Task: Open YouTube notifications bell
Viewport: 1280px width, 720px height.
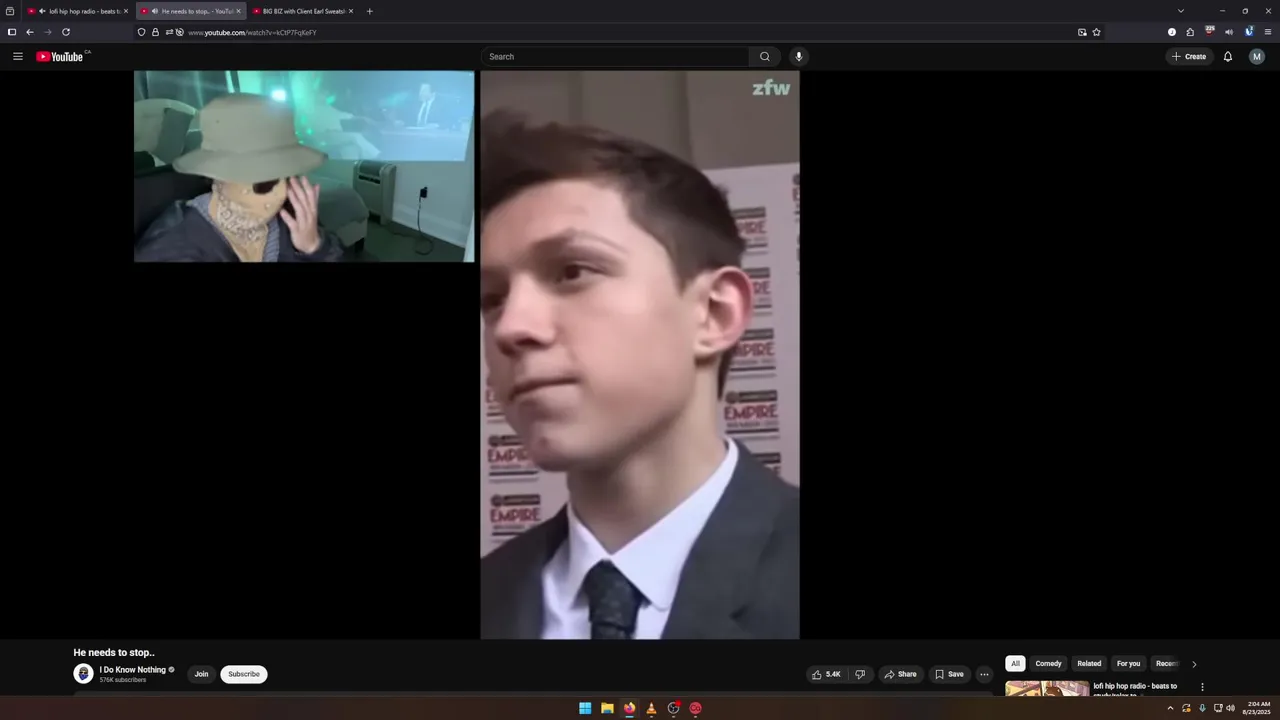Action: [1228, 57]
